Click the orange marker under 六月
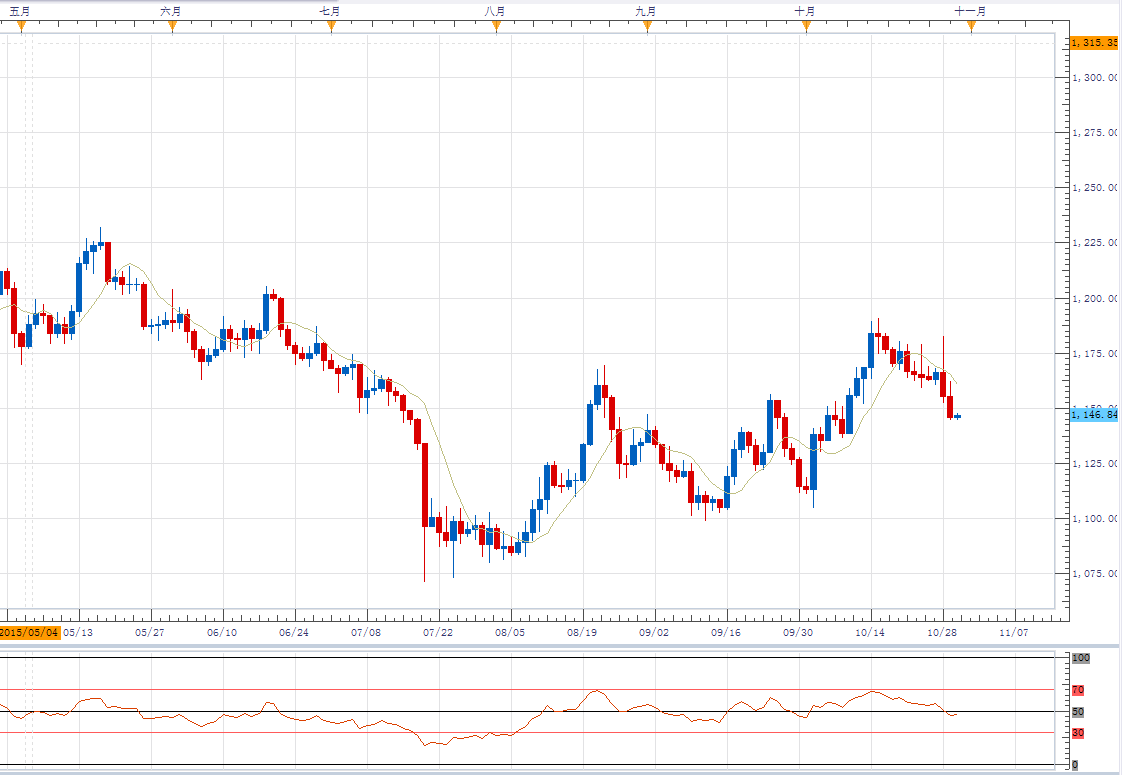1122x775 pixels. pos(172,26)
